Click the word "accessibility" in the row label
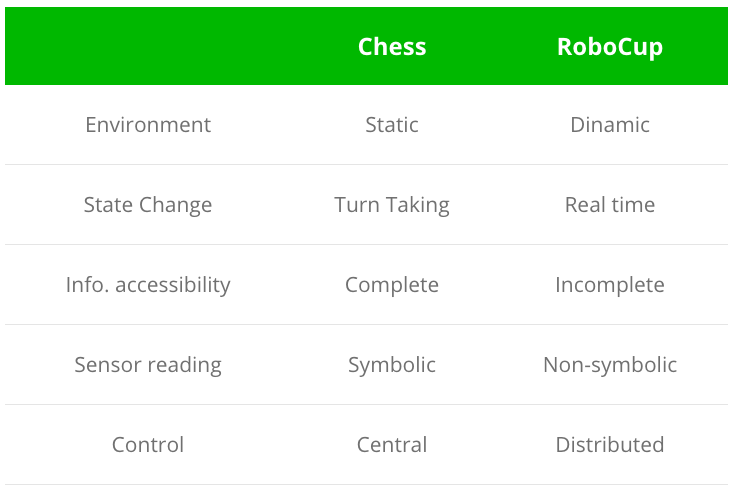733x486 pixels. (173, 285)
